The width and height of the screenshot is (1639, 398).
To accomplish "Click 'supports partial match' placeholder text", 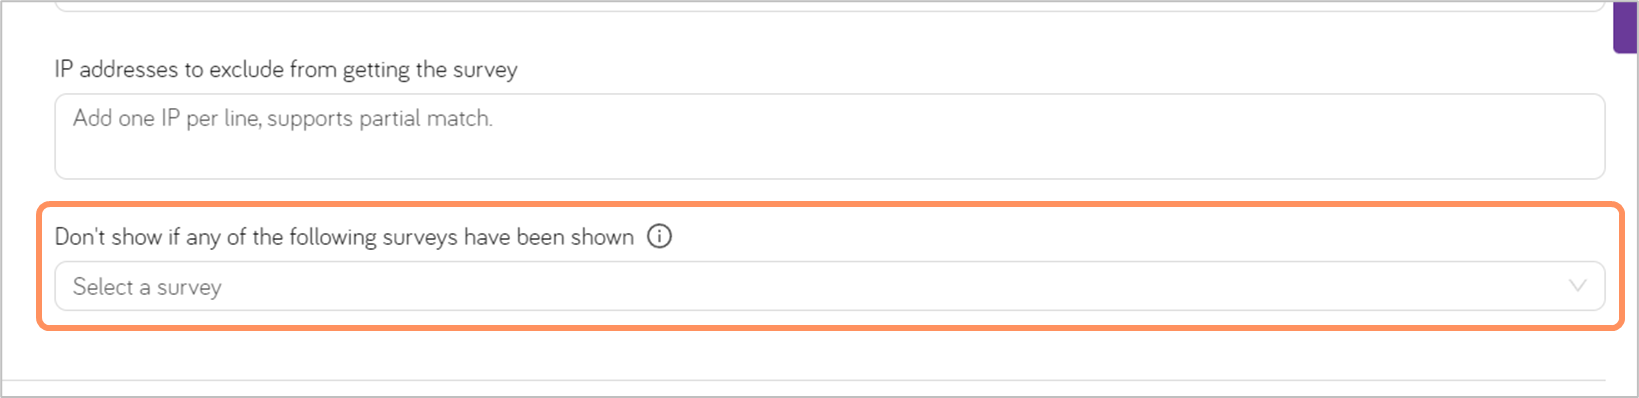I will [x=380, y=119].
